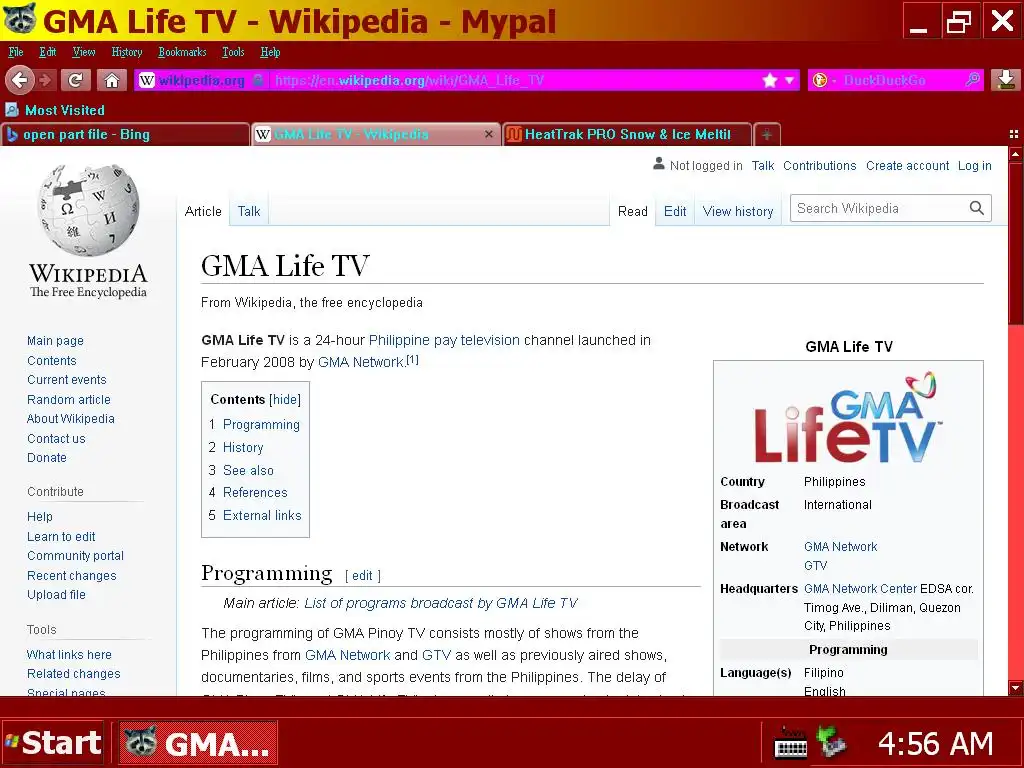Open the on-screen keyboard tray icon
The height and width of the screenshot is (768, 1024).
[790, 744]
